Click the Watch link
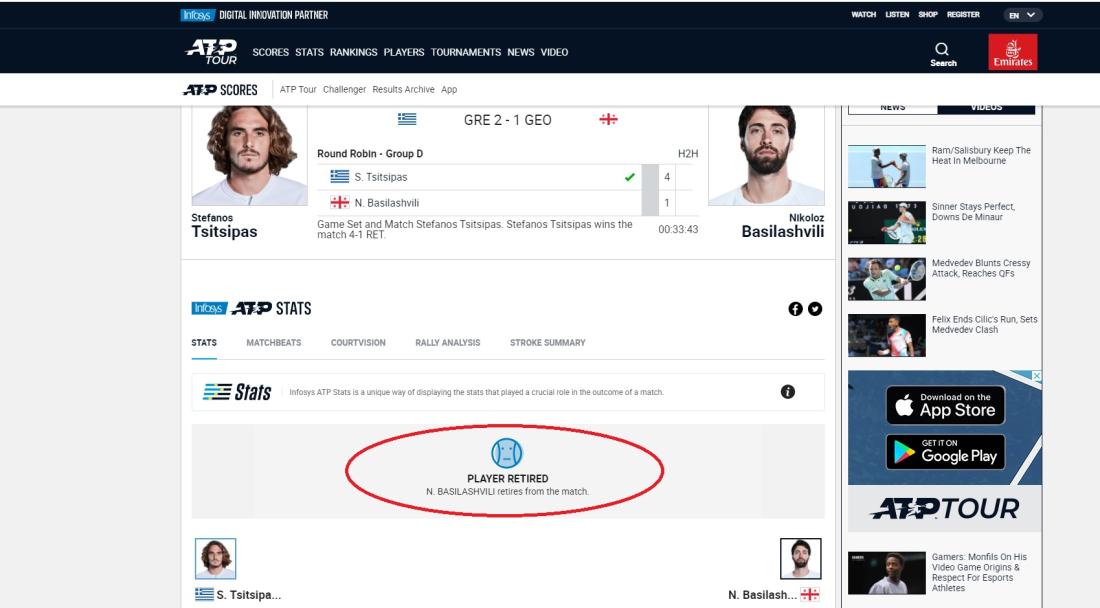This screenshot has width=1100, height=608. pyautogui.click(x=864, y=15)
